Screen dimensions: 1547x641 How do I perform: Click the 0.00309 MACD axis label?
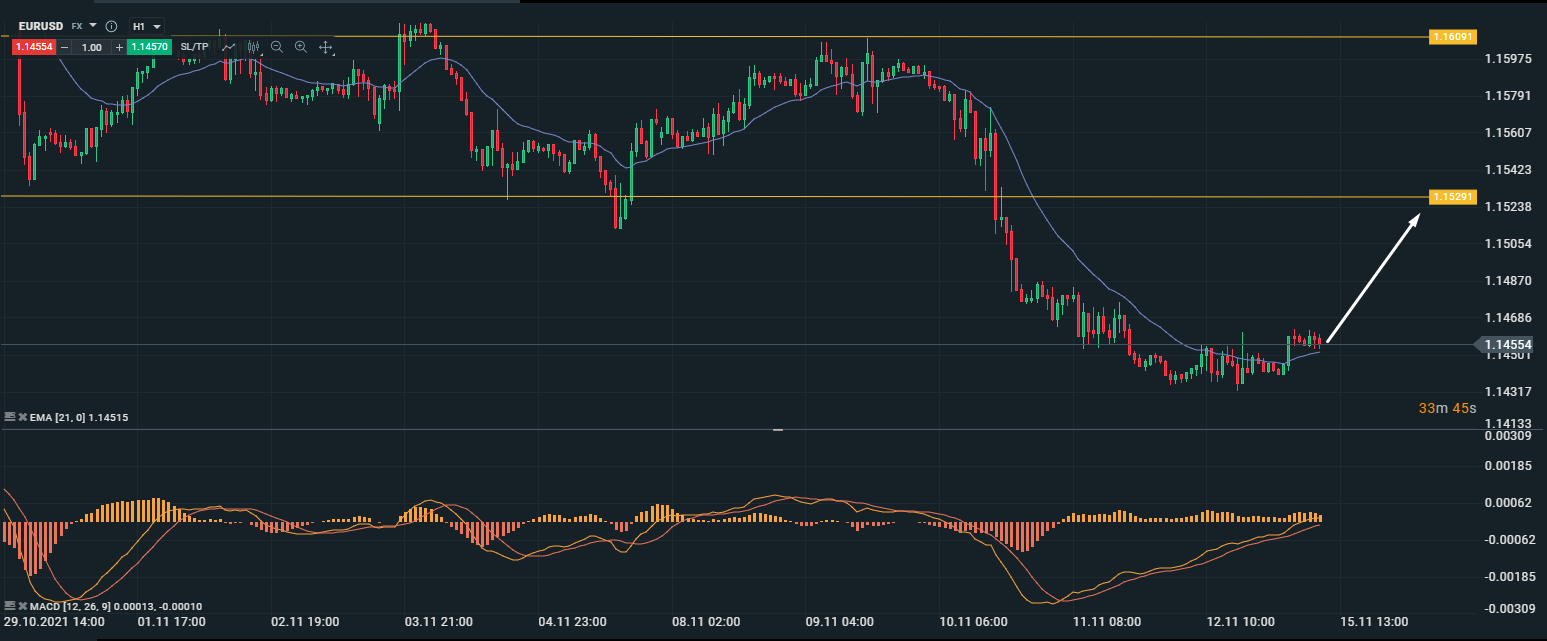(x=1509, y=436)
